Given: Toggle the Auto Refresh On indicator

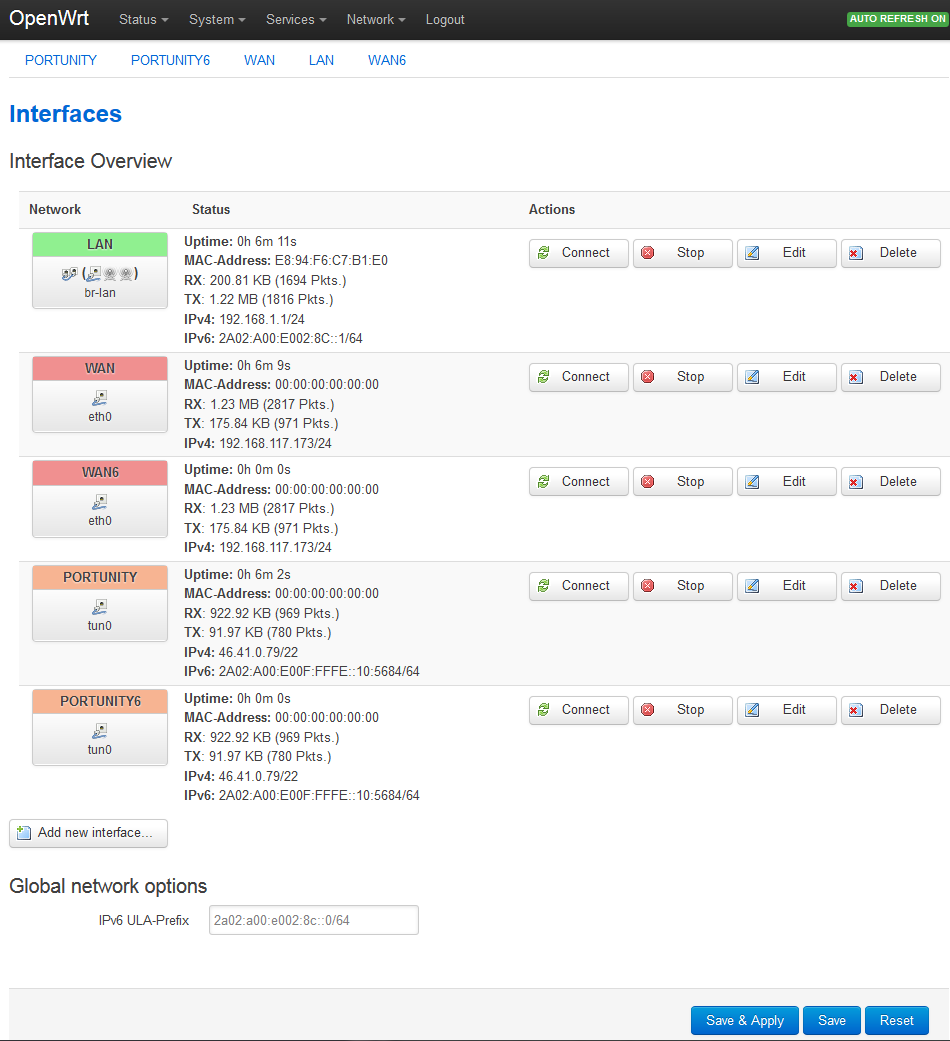Looking at the screenshot, I should 897,19.
